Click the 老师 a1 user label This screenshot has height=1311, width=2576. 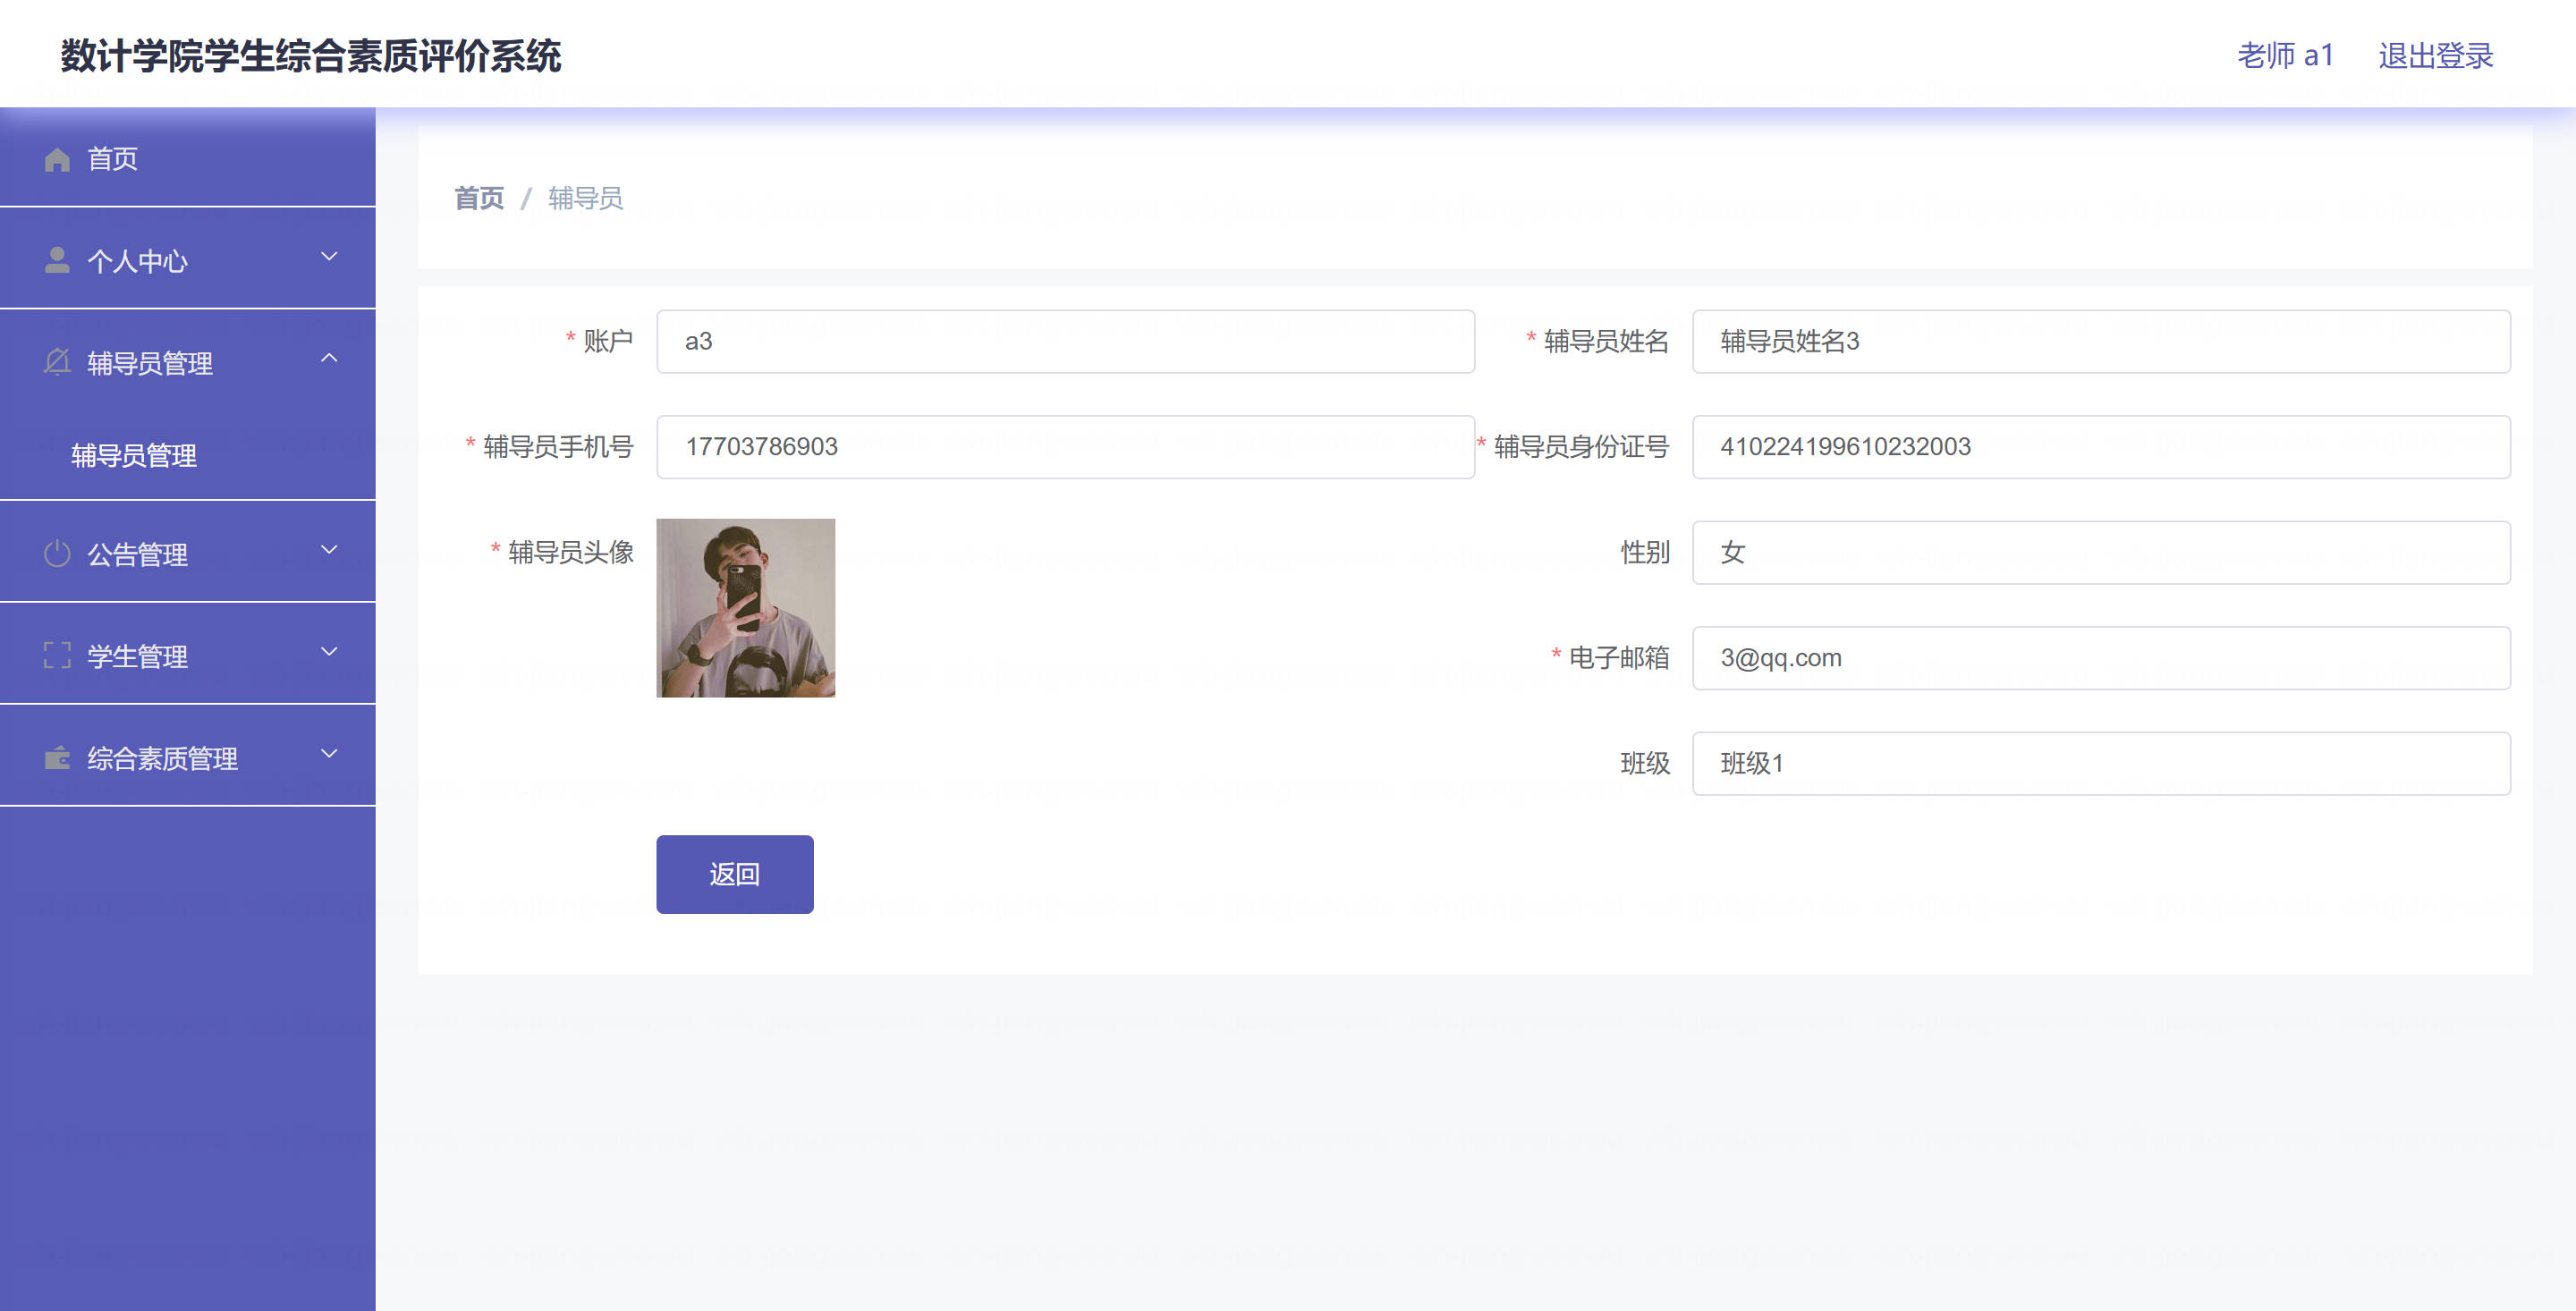pos(2285,55)
